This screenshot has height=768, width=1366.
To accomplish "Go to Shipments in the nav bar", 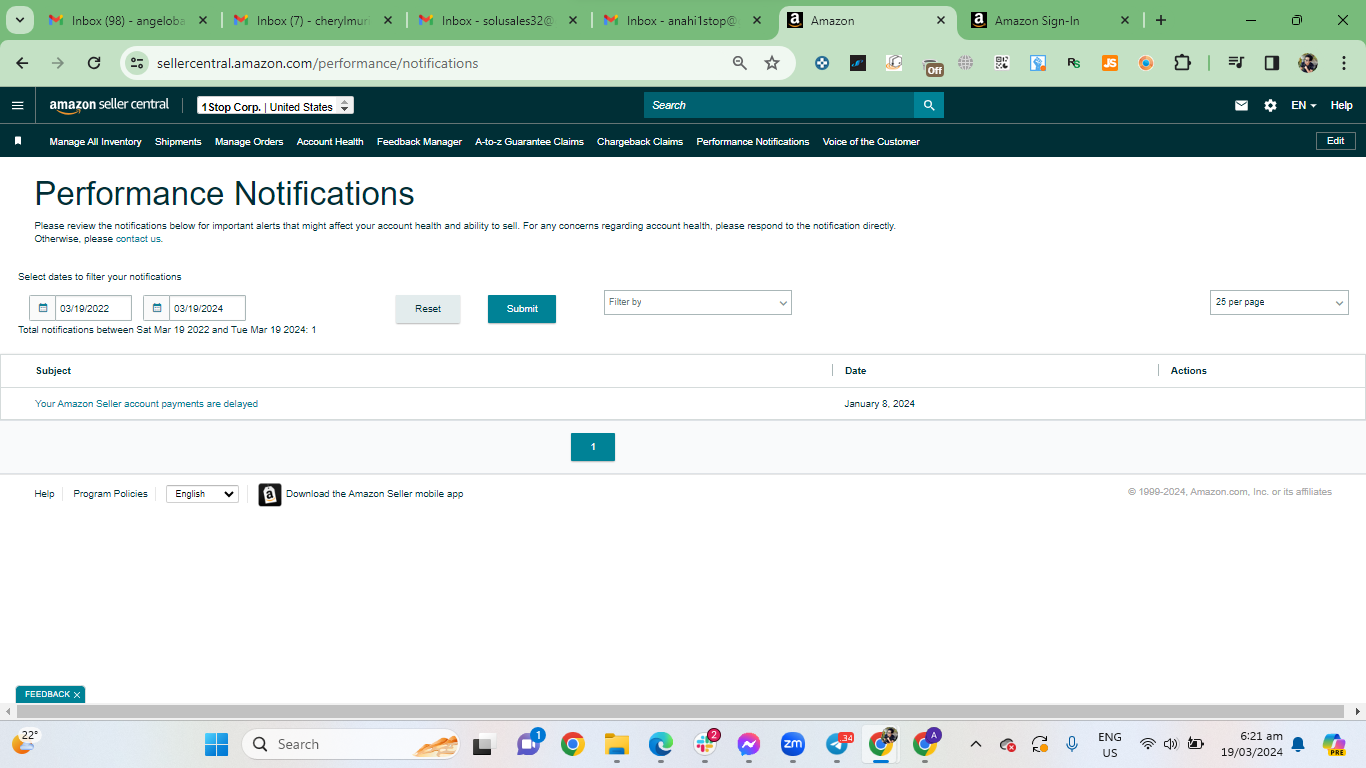I will tap(178, 142).
